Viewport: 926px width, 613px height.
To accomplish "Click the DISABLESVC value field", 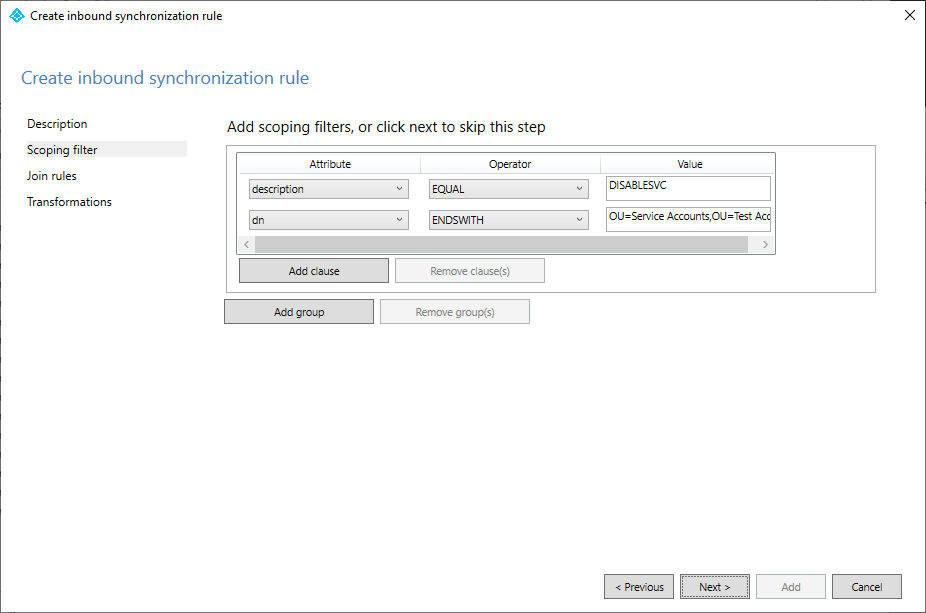I will coord(688,188).
